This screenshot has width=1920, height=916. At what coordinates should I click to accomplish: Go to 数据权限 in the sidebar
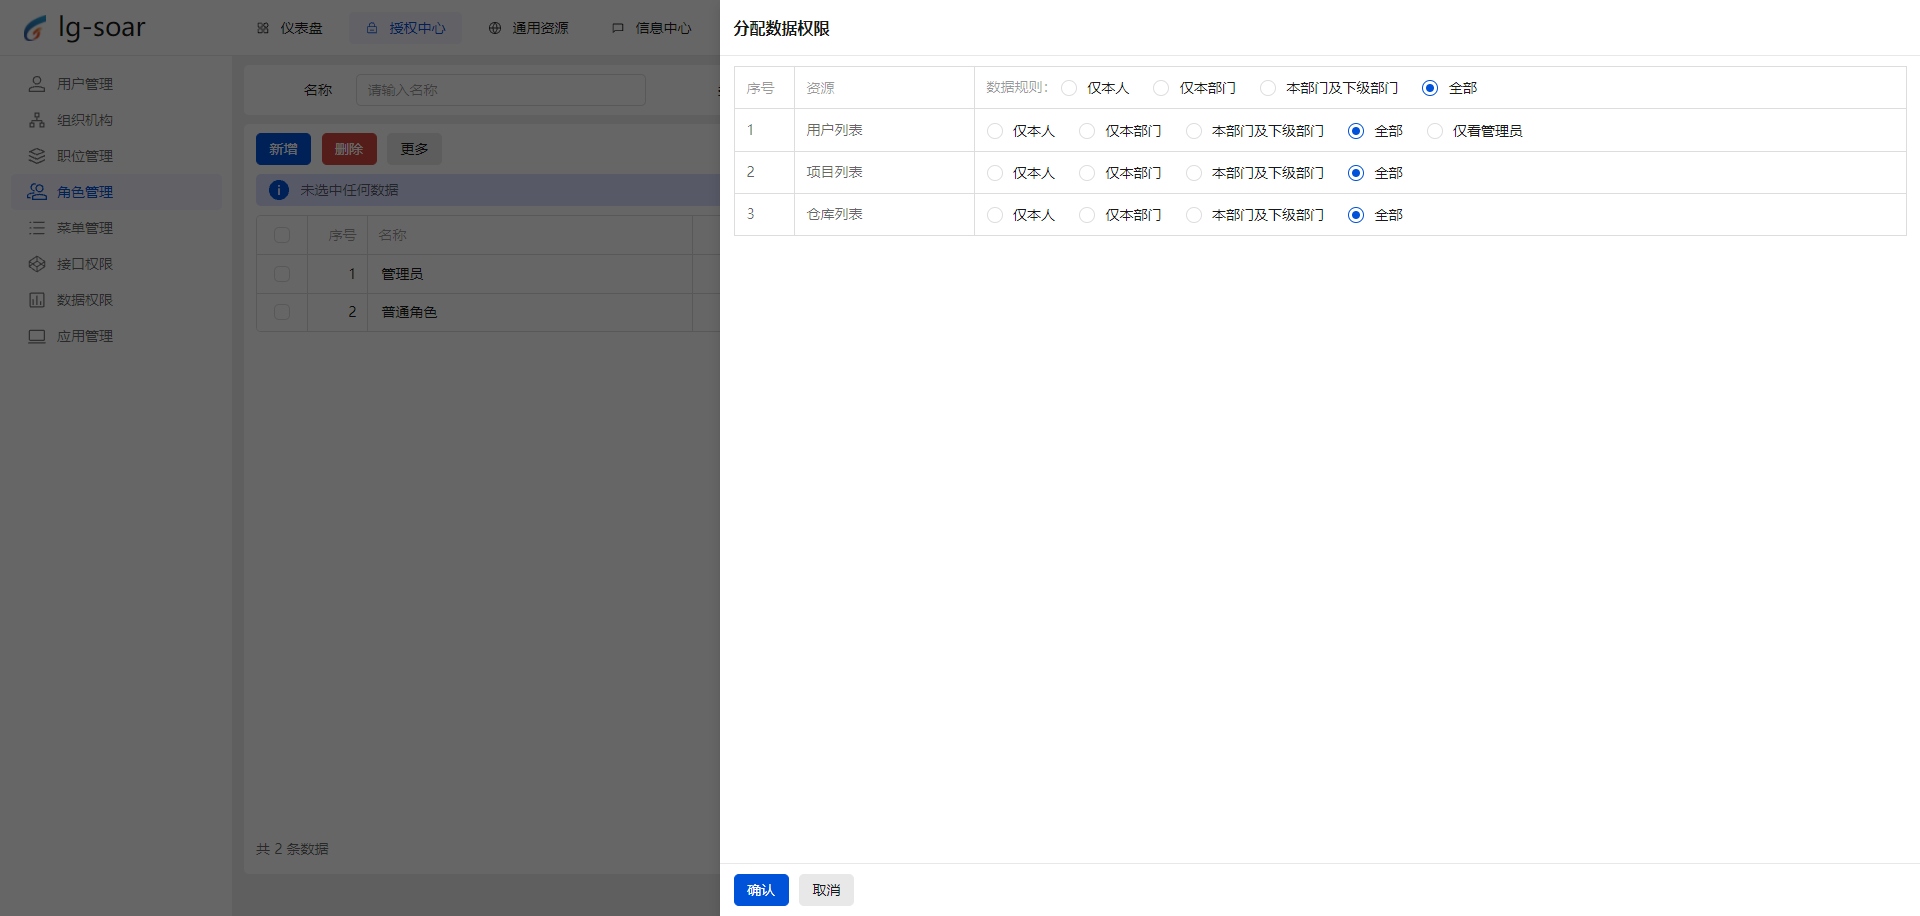[x=116, y=300]
